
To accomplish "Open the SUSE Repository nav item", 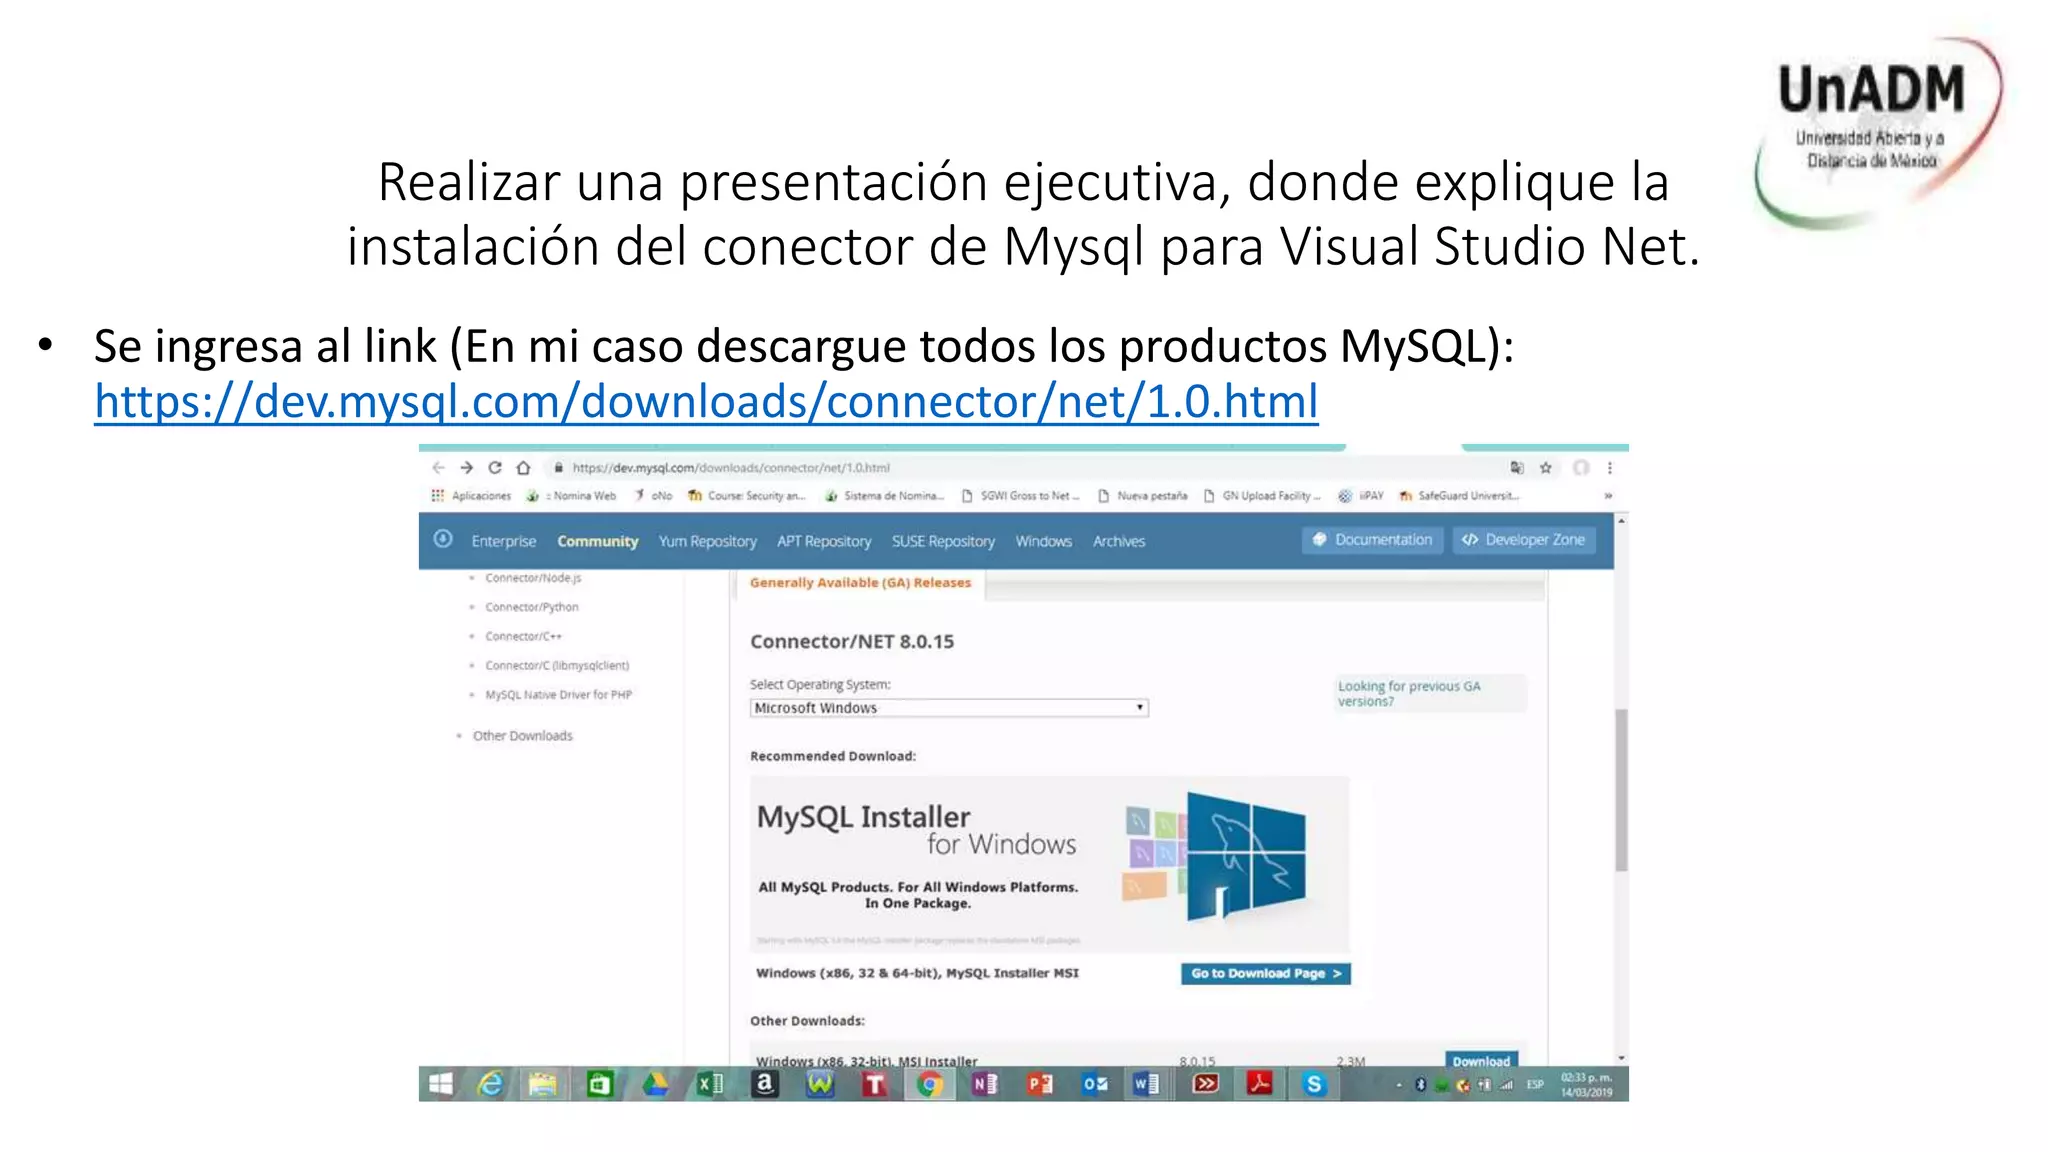I will point(943,541).
